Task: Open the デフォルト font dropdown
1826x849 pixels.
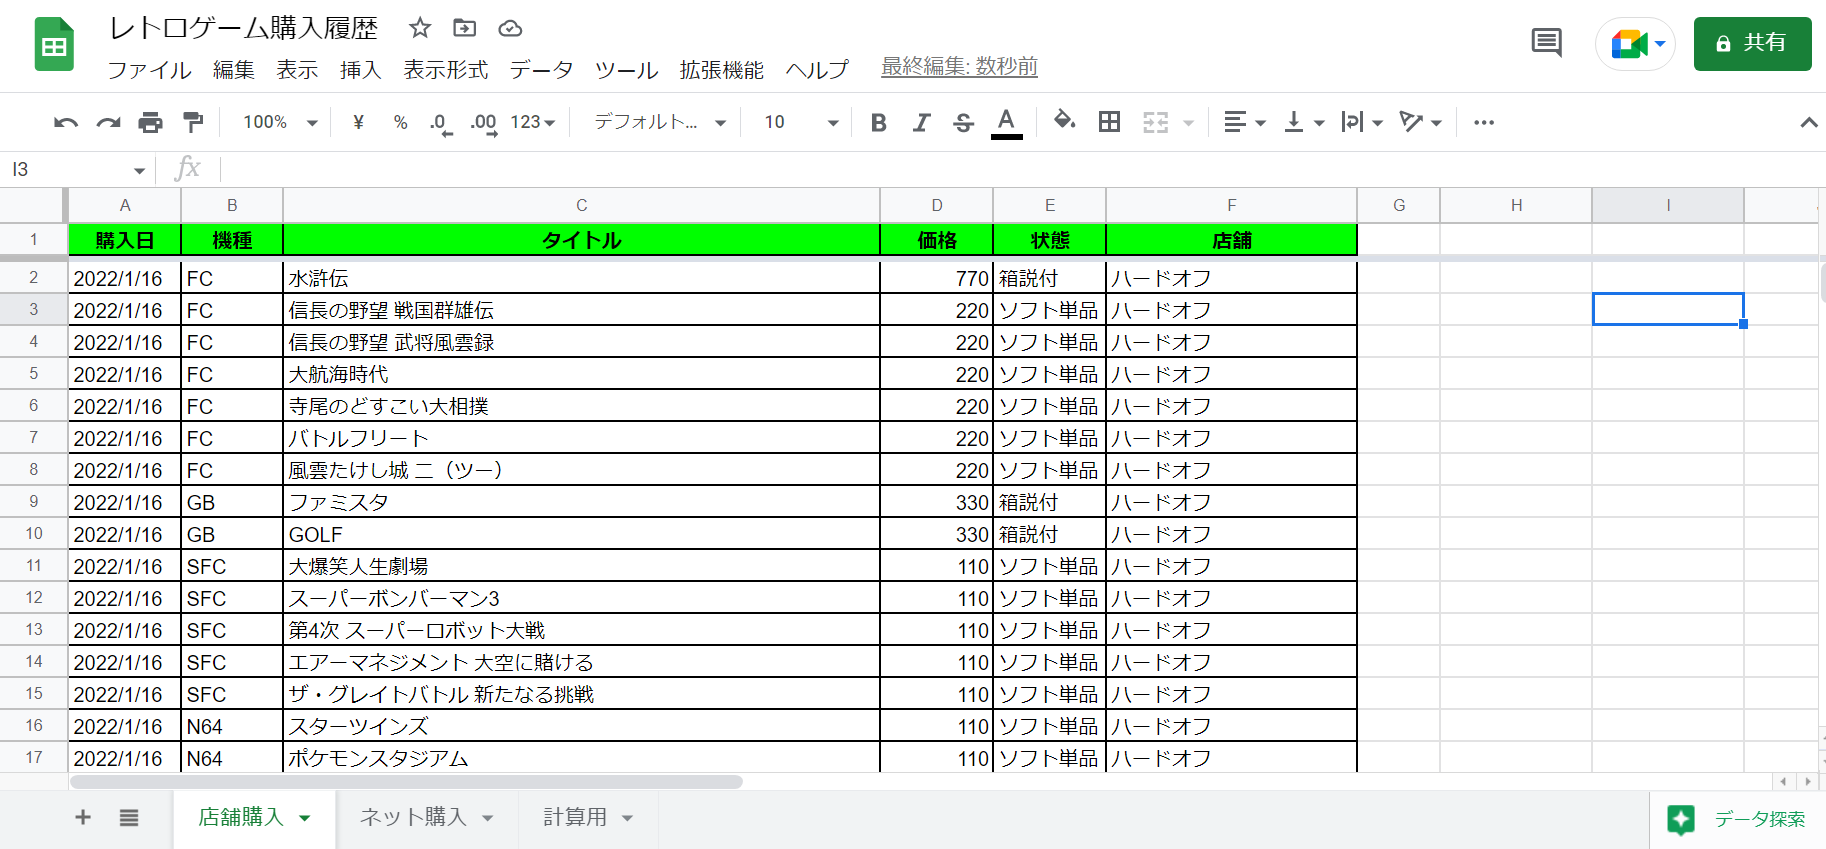Action: pos(660,122)
